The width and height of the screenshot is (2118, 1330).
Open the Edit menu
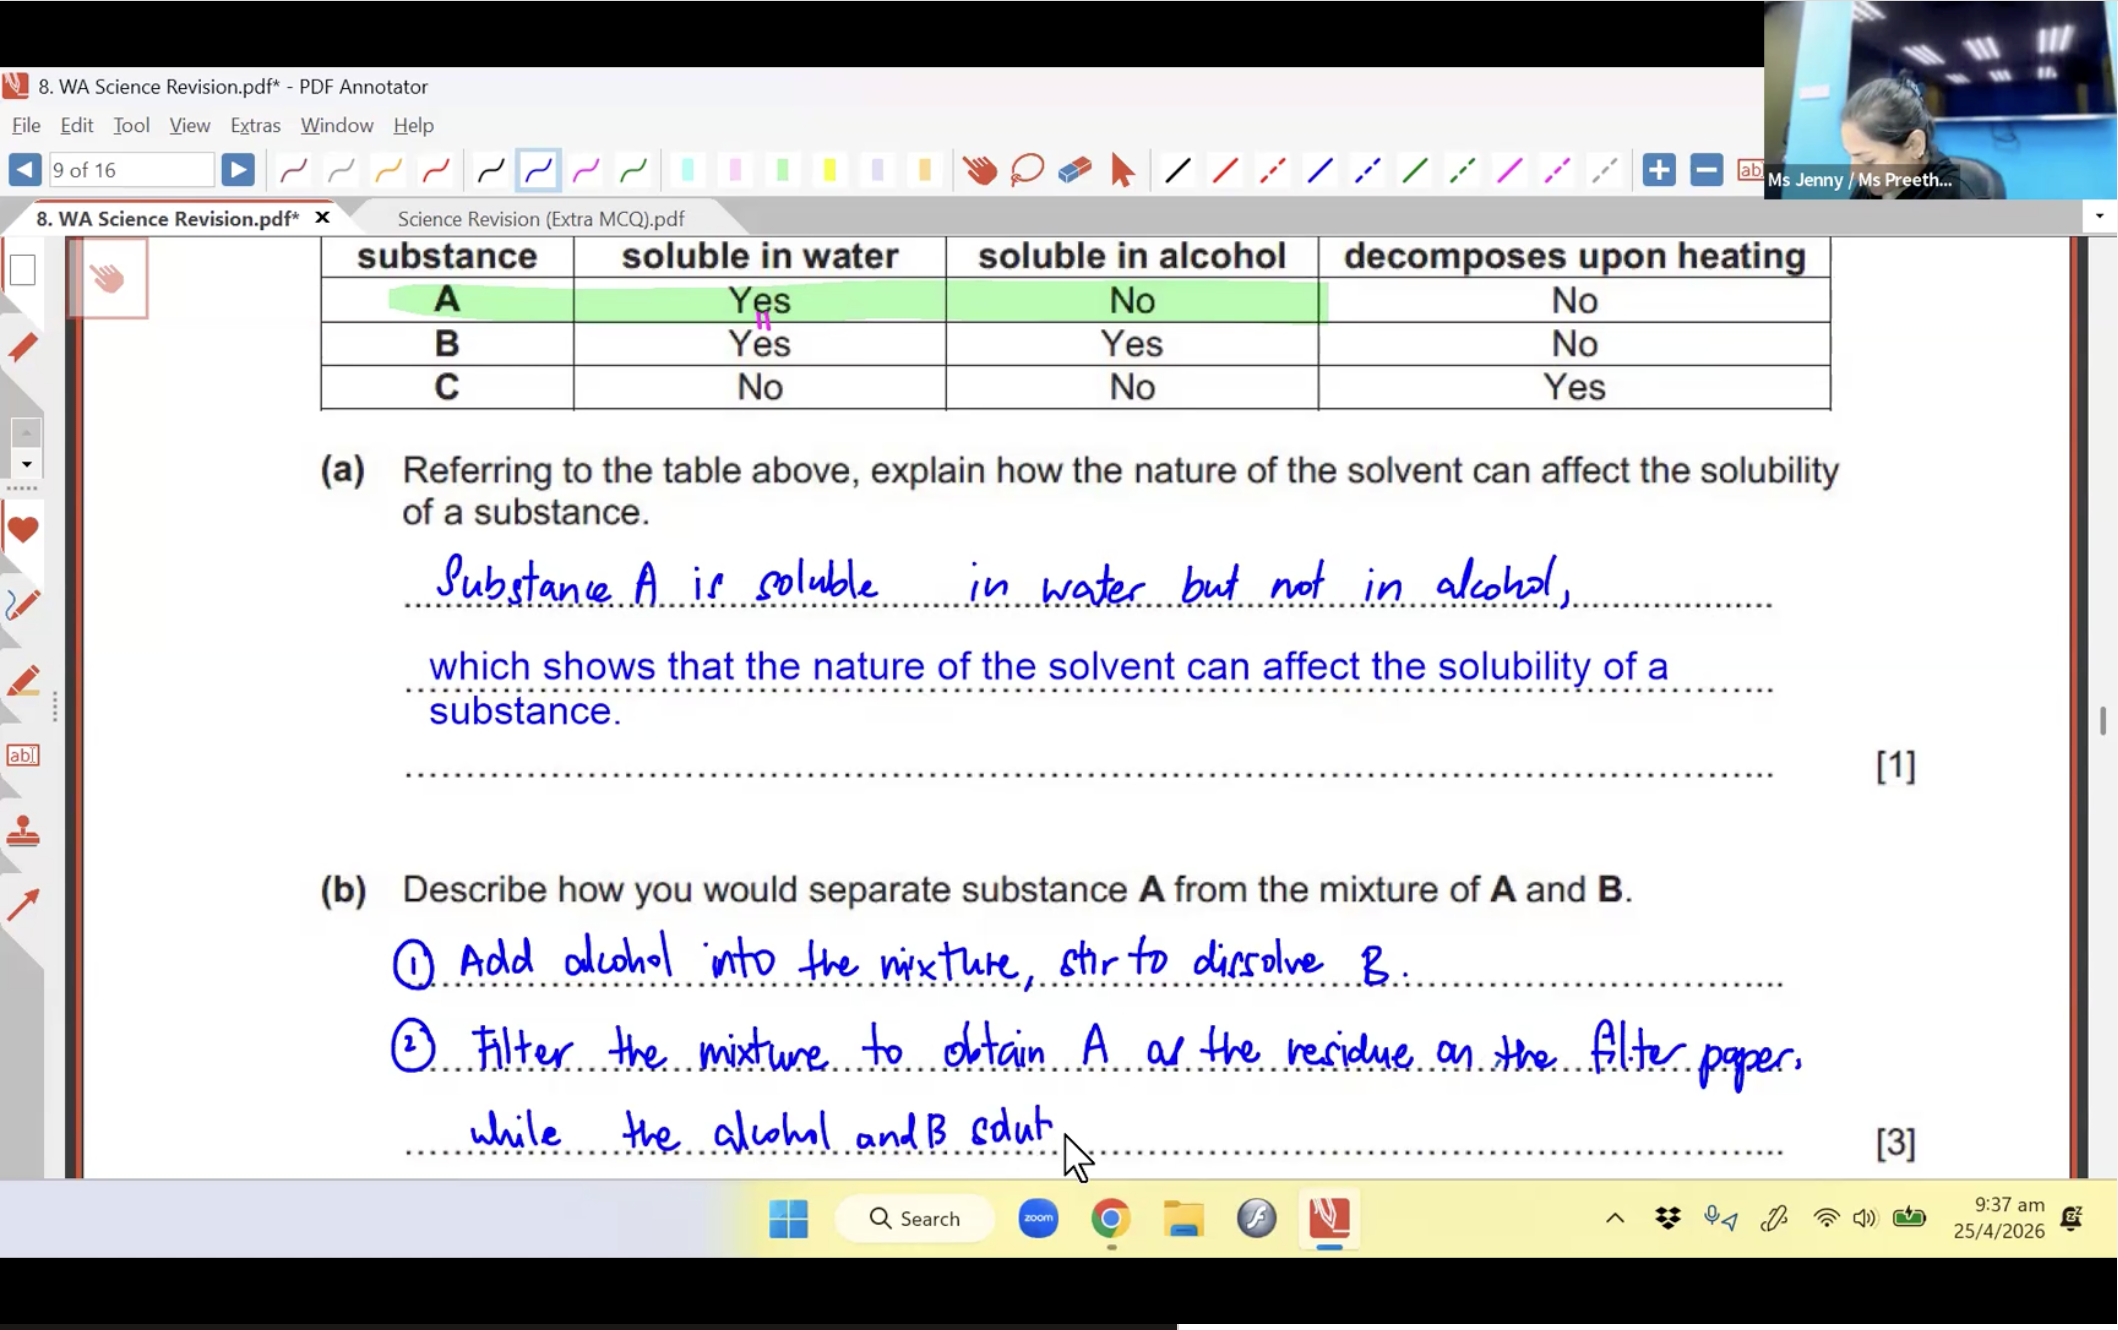(77, 125)
